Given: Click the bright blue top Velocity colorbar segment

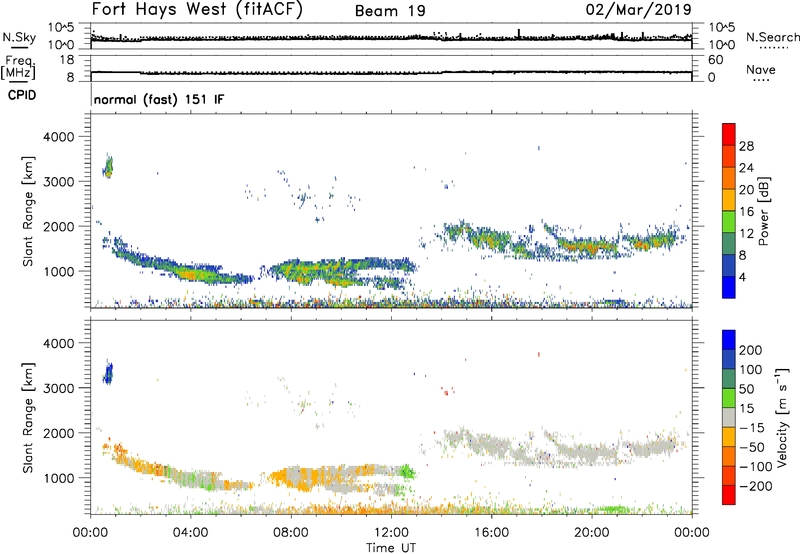Looking at the screenshot, I should 729,340.
